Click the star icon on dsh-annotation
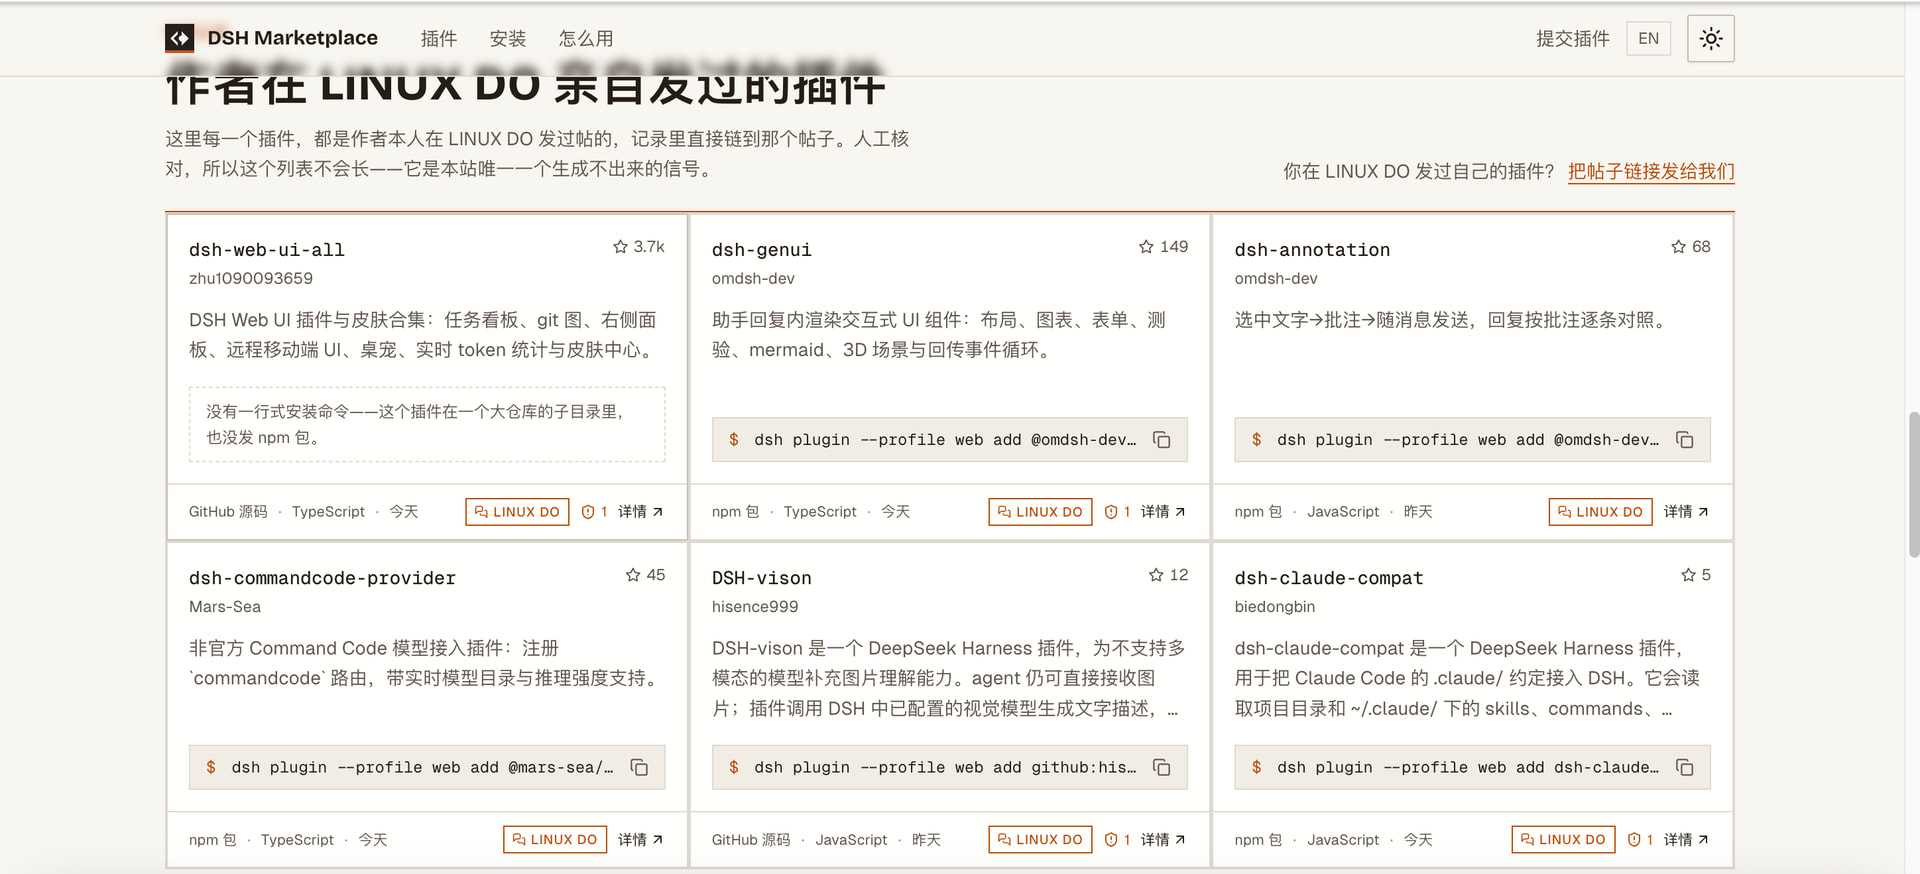 click(1678, 246)
